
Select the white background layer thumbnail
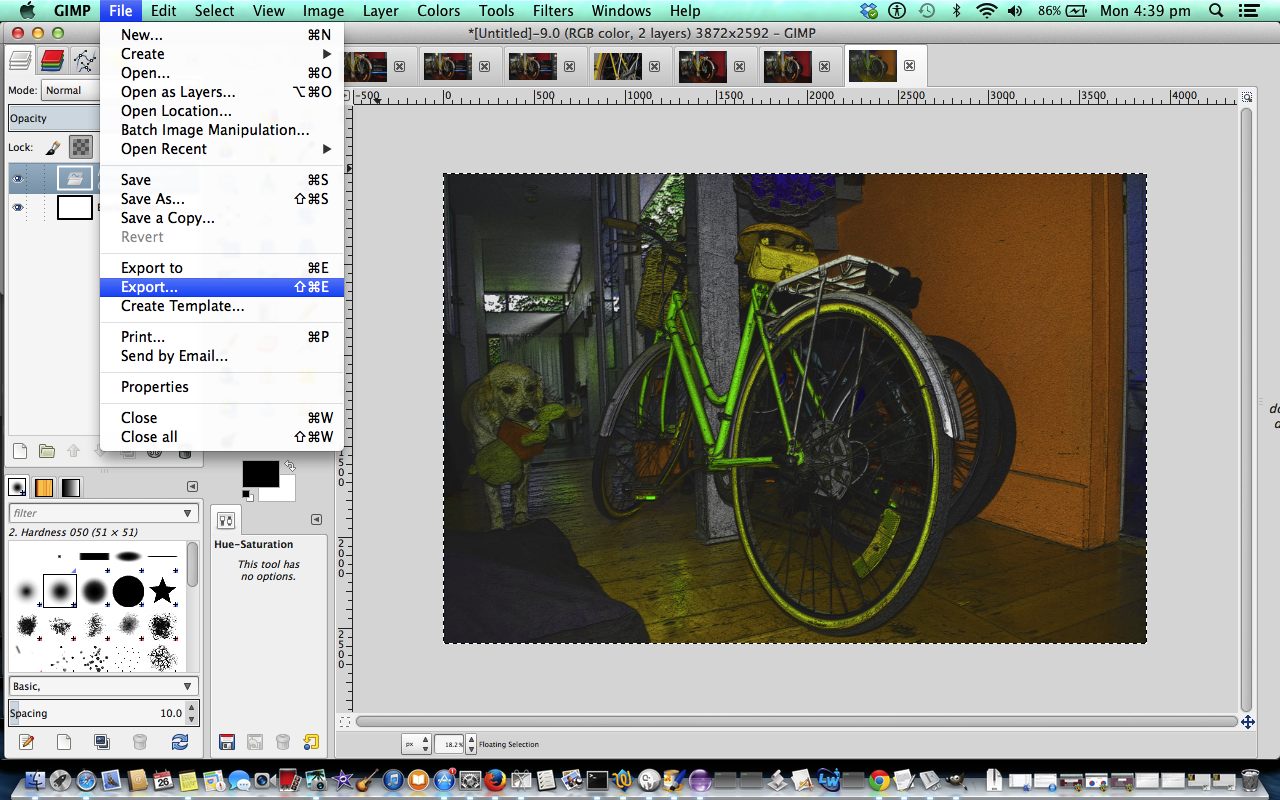[x=75, y=207]
